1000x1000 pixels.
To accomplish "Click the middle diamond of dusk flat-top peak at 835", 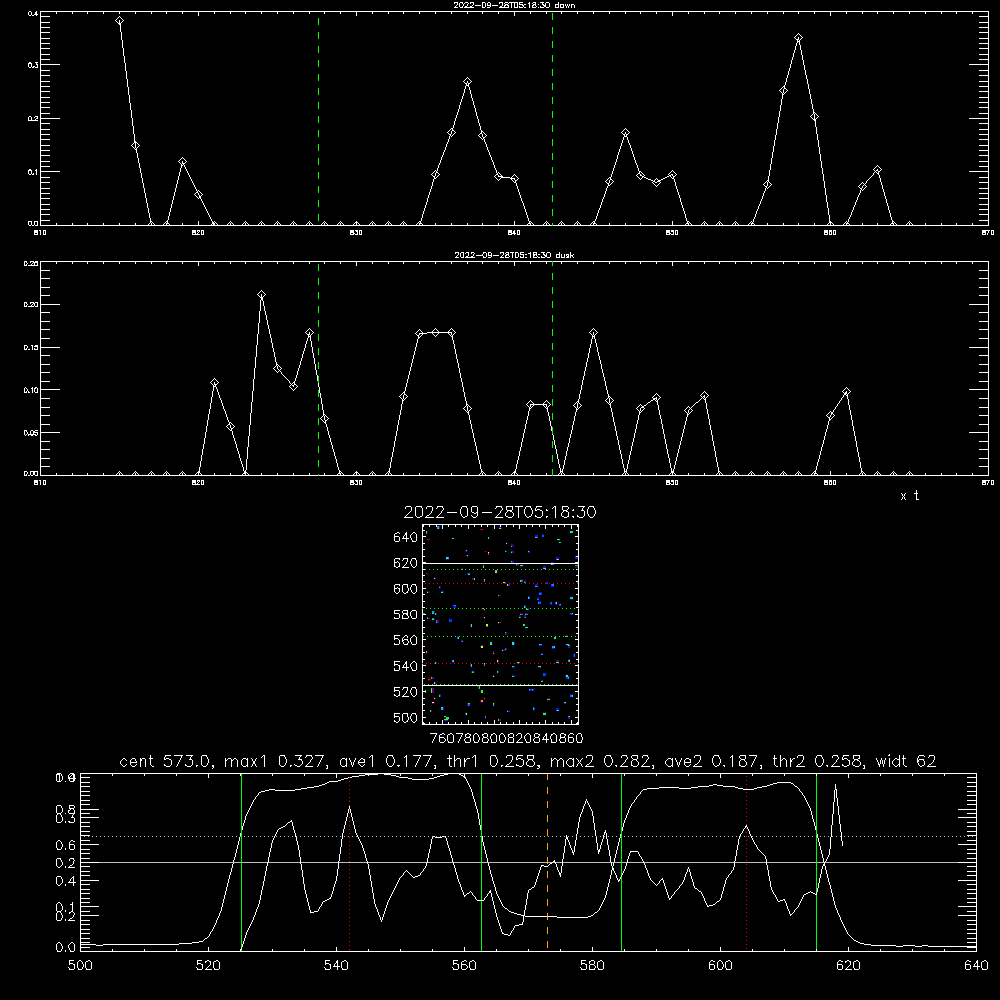I will click(x=436, y=333).
